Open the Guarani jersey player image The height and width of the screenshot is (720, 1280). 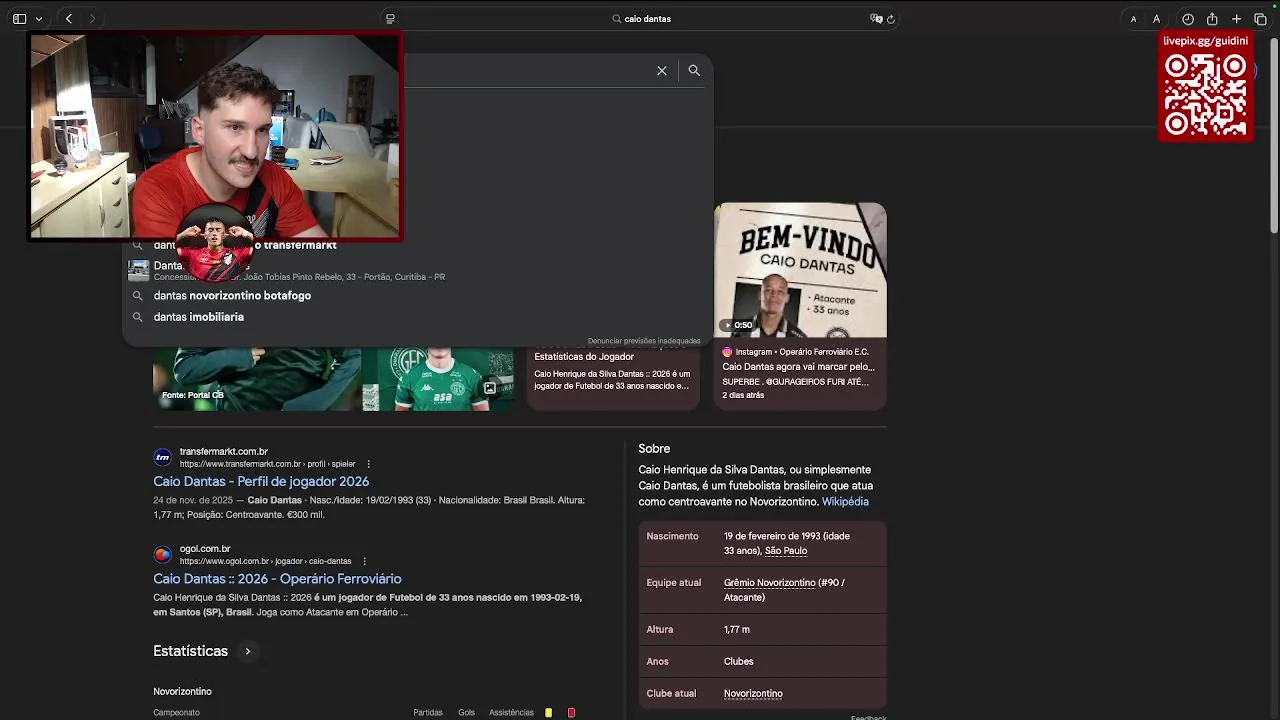(438, 378)
